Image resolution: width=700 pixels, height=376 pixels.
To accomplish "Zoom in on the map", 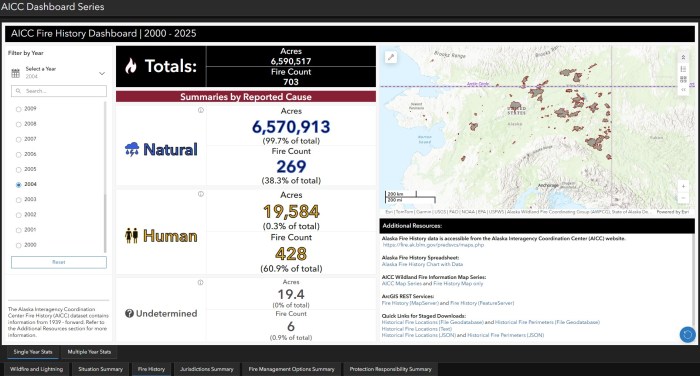I will coord(683,186).
